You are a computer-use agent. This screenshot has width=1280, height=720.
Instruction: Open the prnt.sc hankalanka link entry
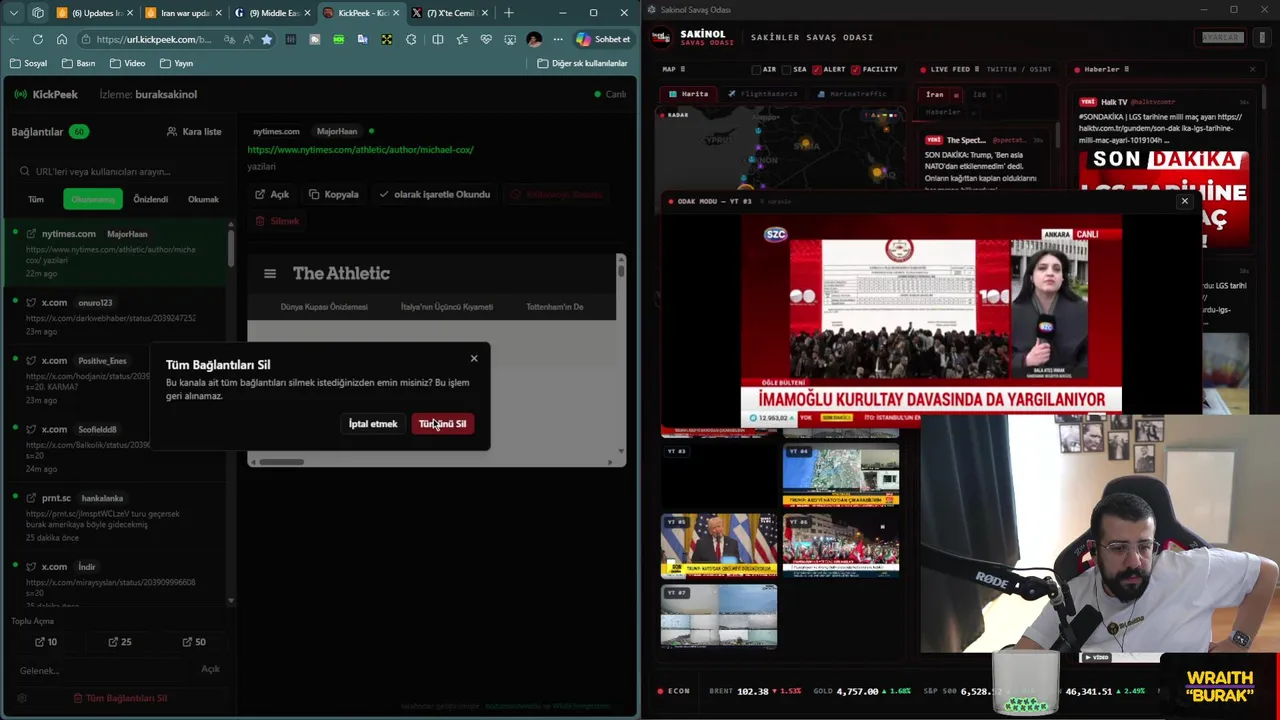(x=115, y=517)
